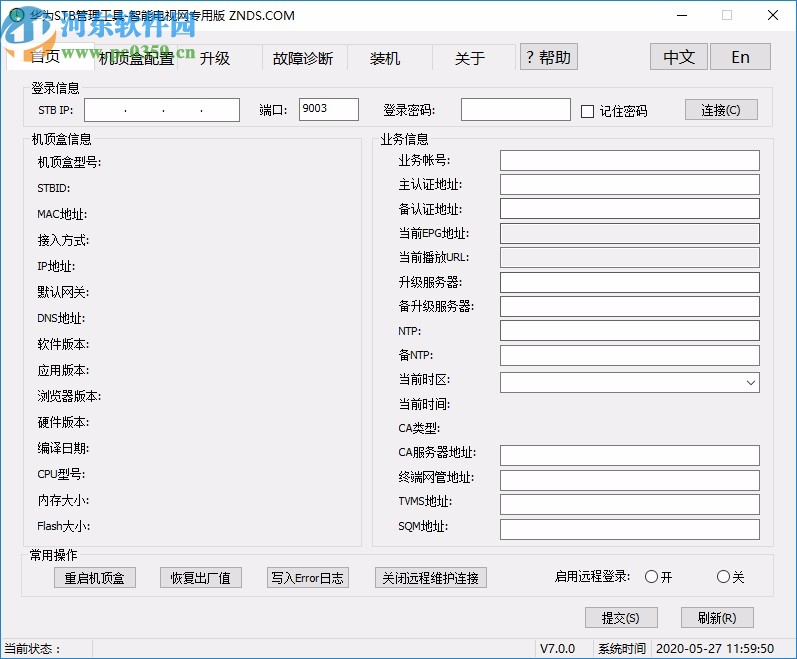Image resolution: width=797 pixels, height=659 pixels.
Task: Close the STB管理工具 window
Action: tap(773, 15)
